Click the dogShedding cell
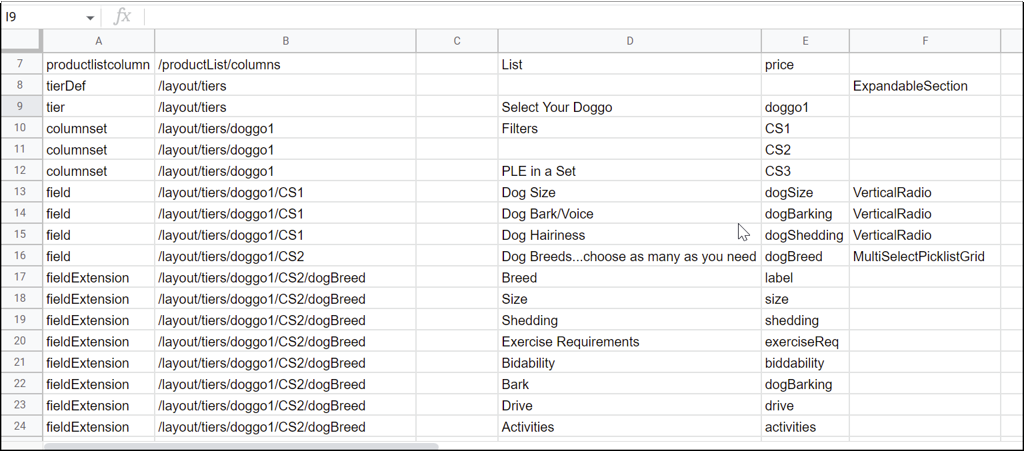This screenshot has width=1024, height=451. pos(805,235)
